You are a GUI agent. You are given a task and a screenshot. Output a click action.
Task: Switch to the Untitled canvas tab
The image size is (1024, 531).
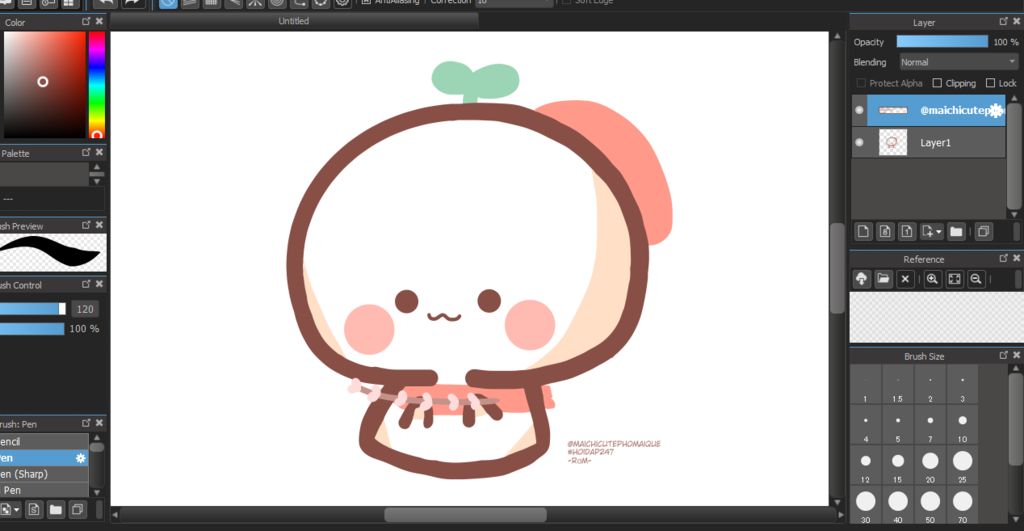coord(294,21)
